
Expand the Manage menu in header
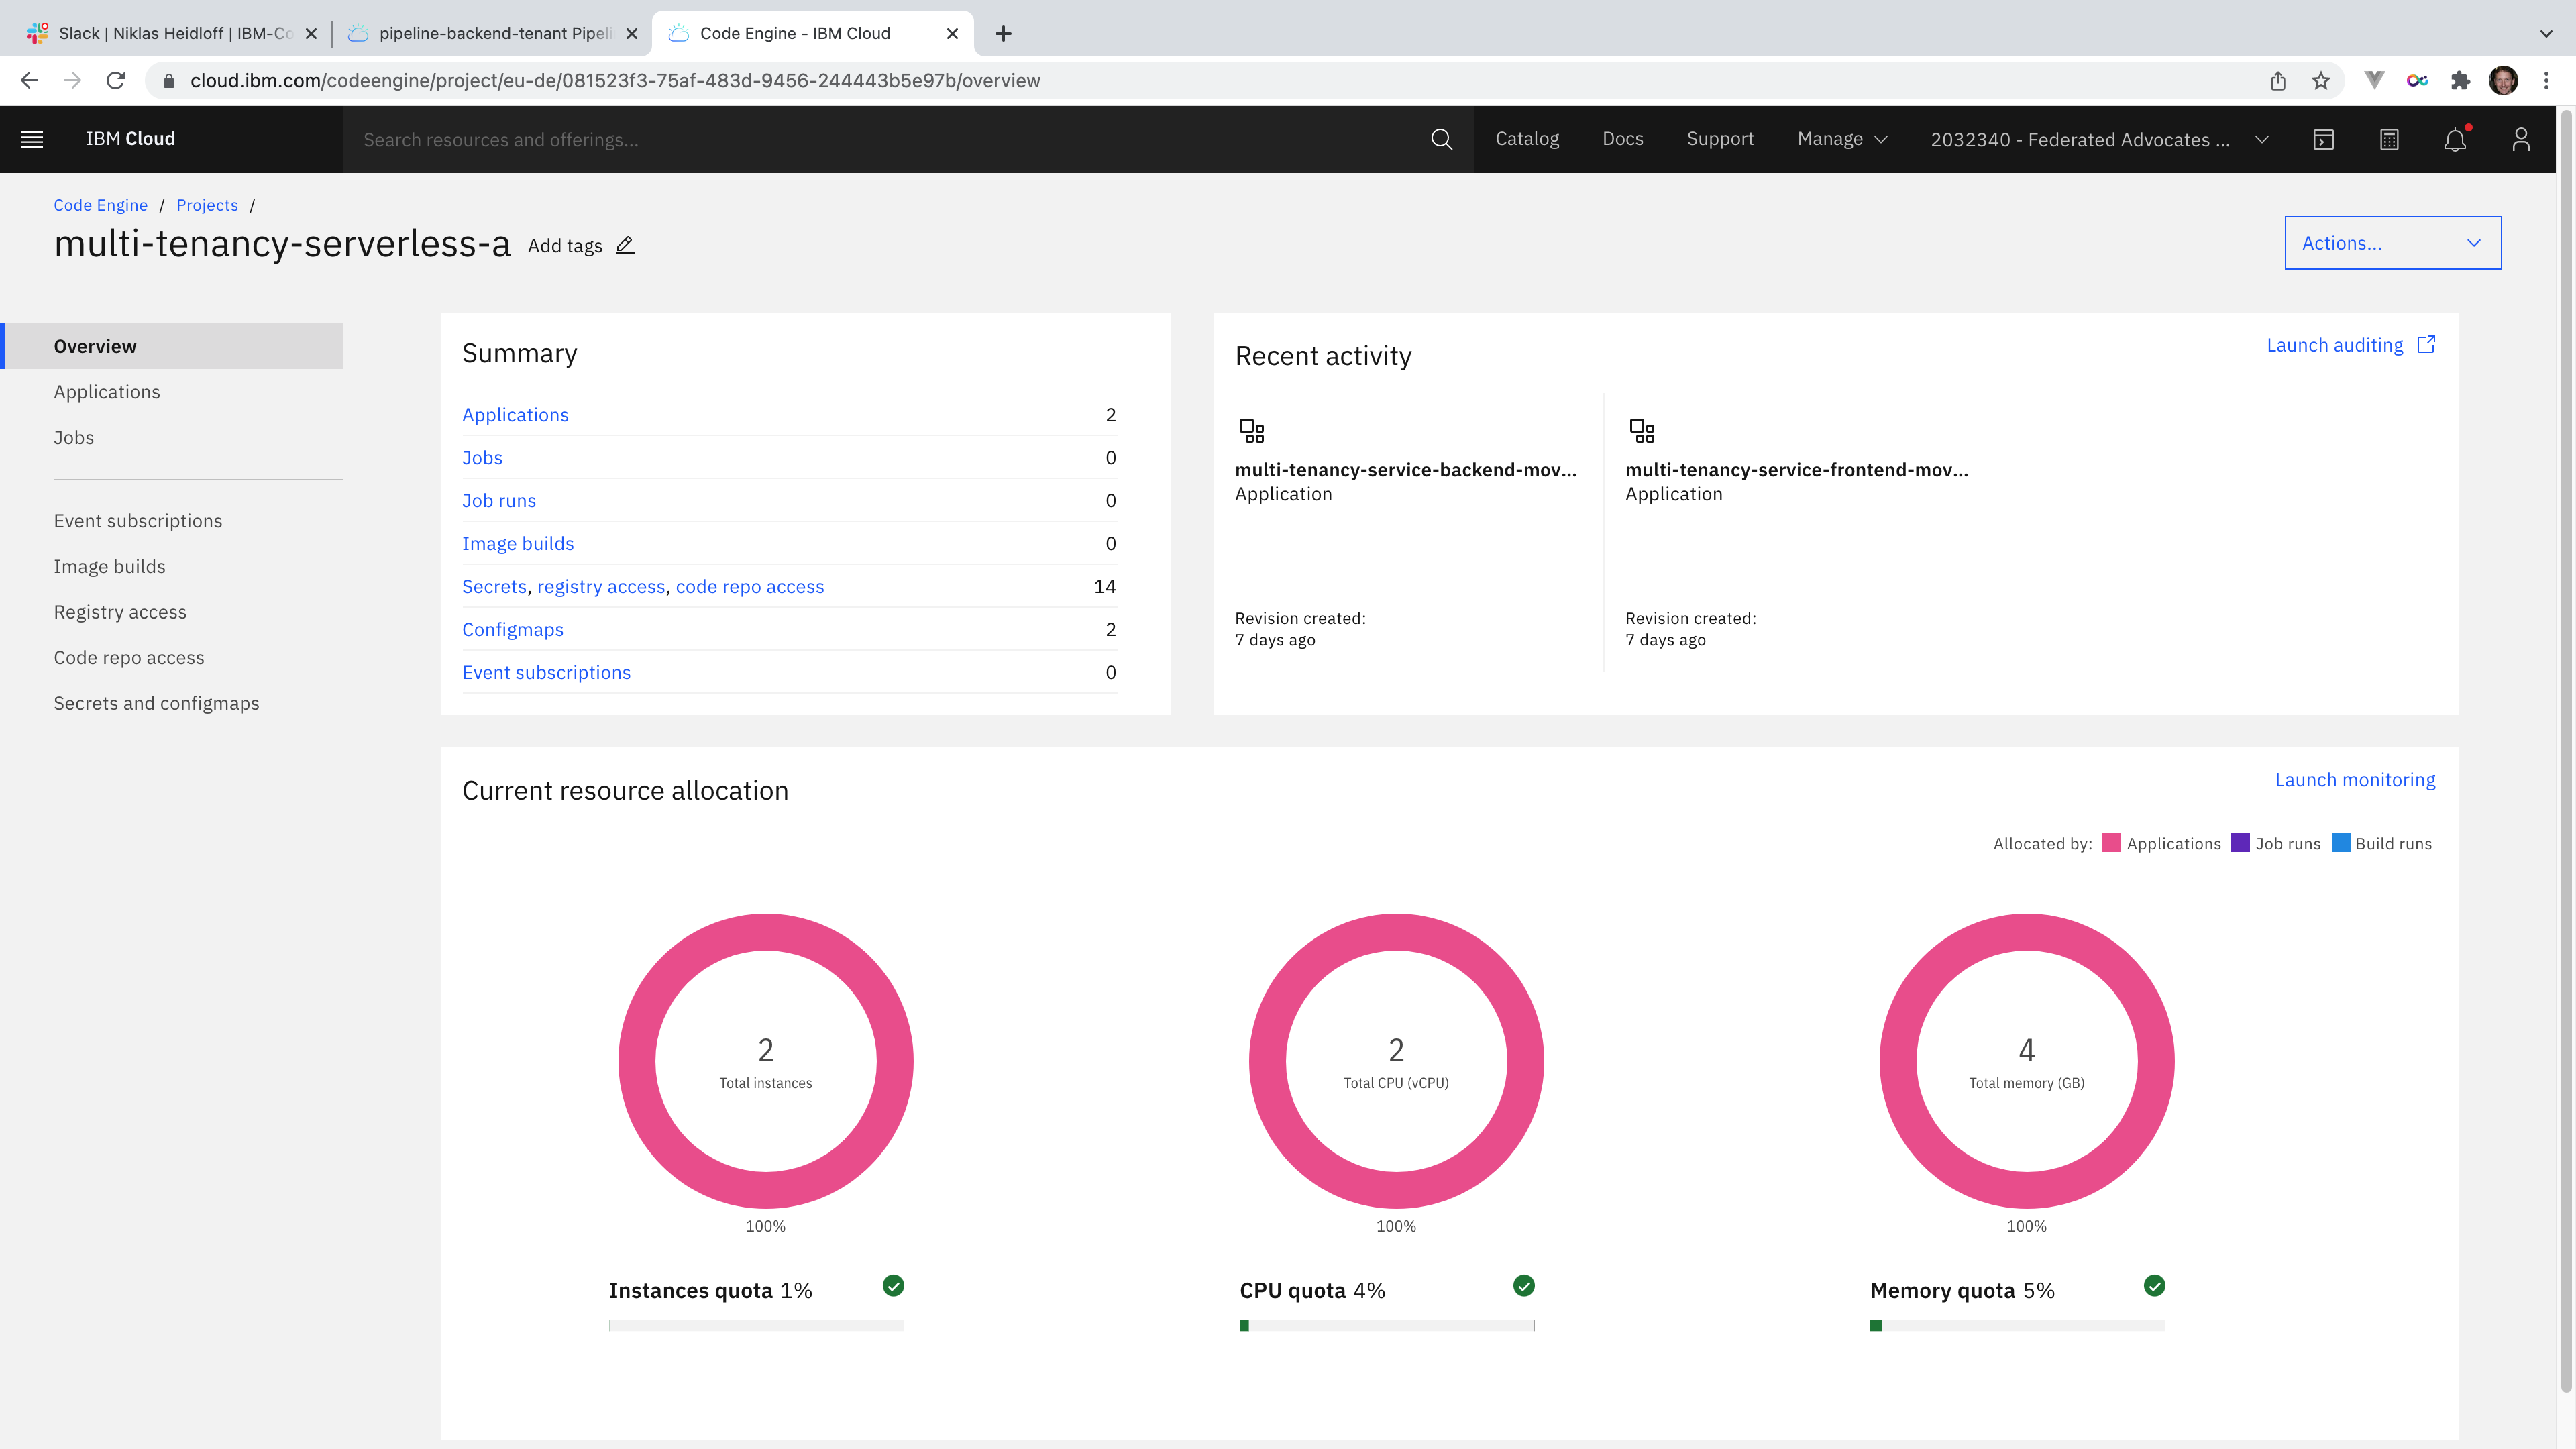(x=1841, y=139)
